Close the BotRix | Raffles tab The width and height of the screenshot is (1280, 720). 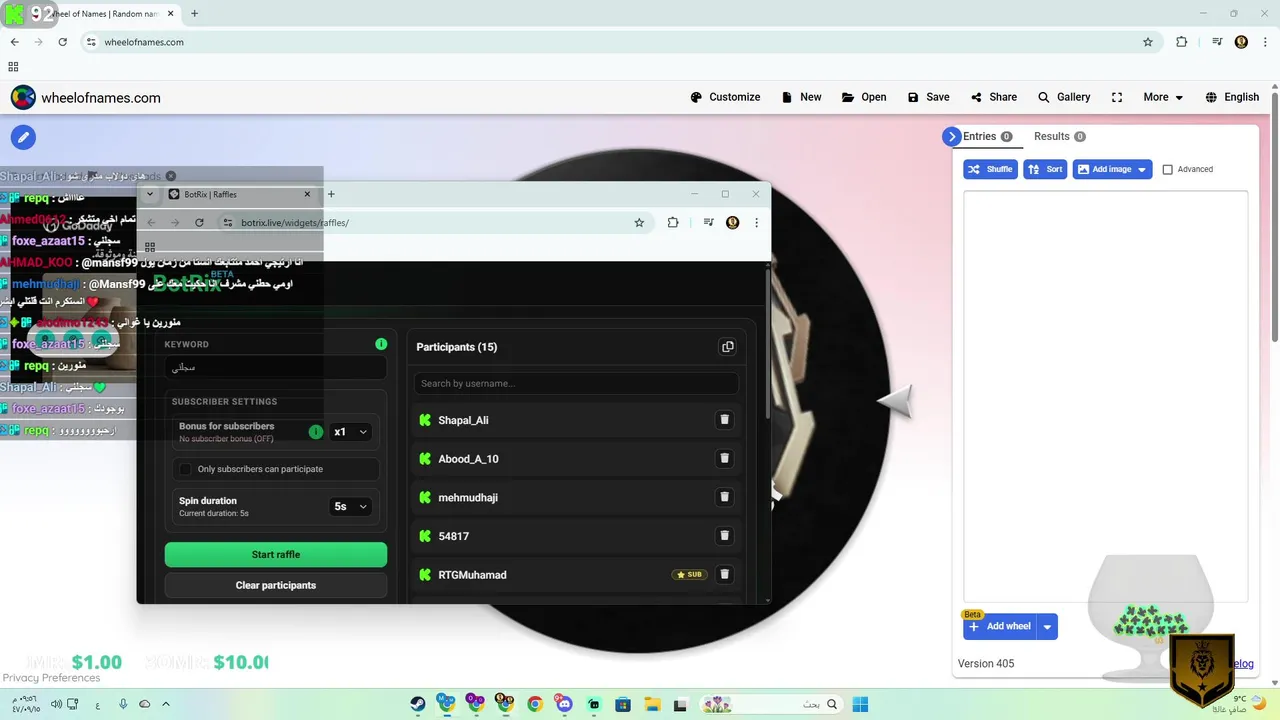pyautogui.click(x=308, y=194)
